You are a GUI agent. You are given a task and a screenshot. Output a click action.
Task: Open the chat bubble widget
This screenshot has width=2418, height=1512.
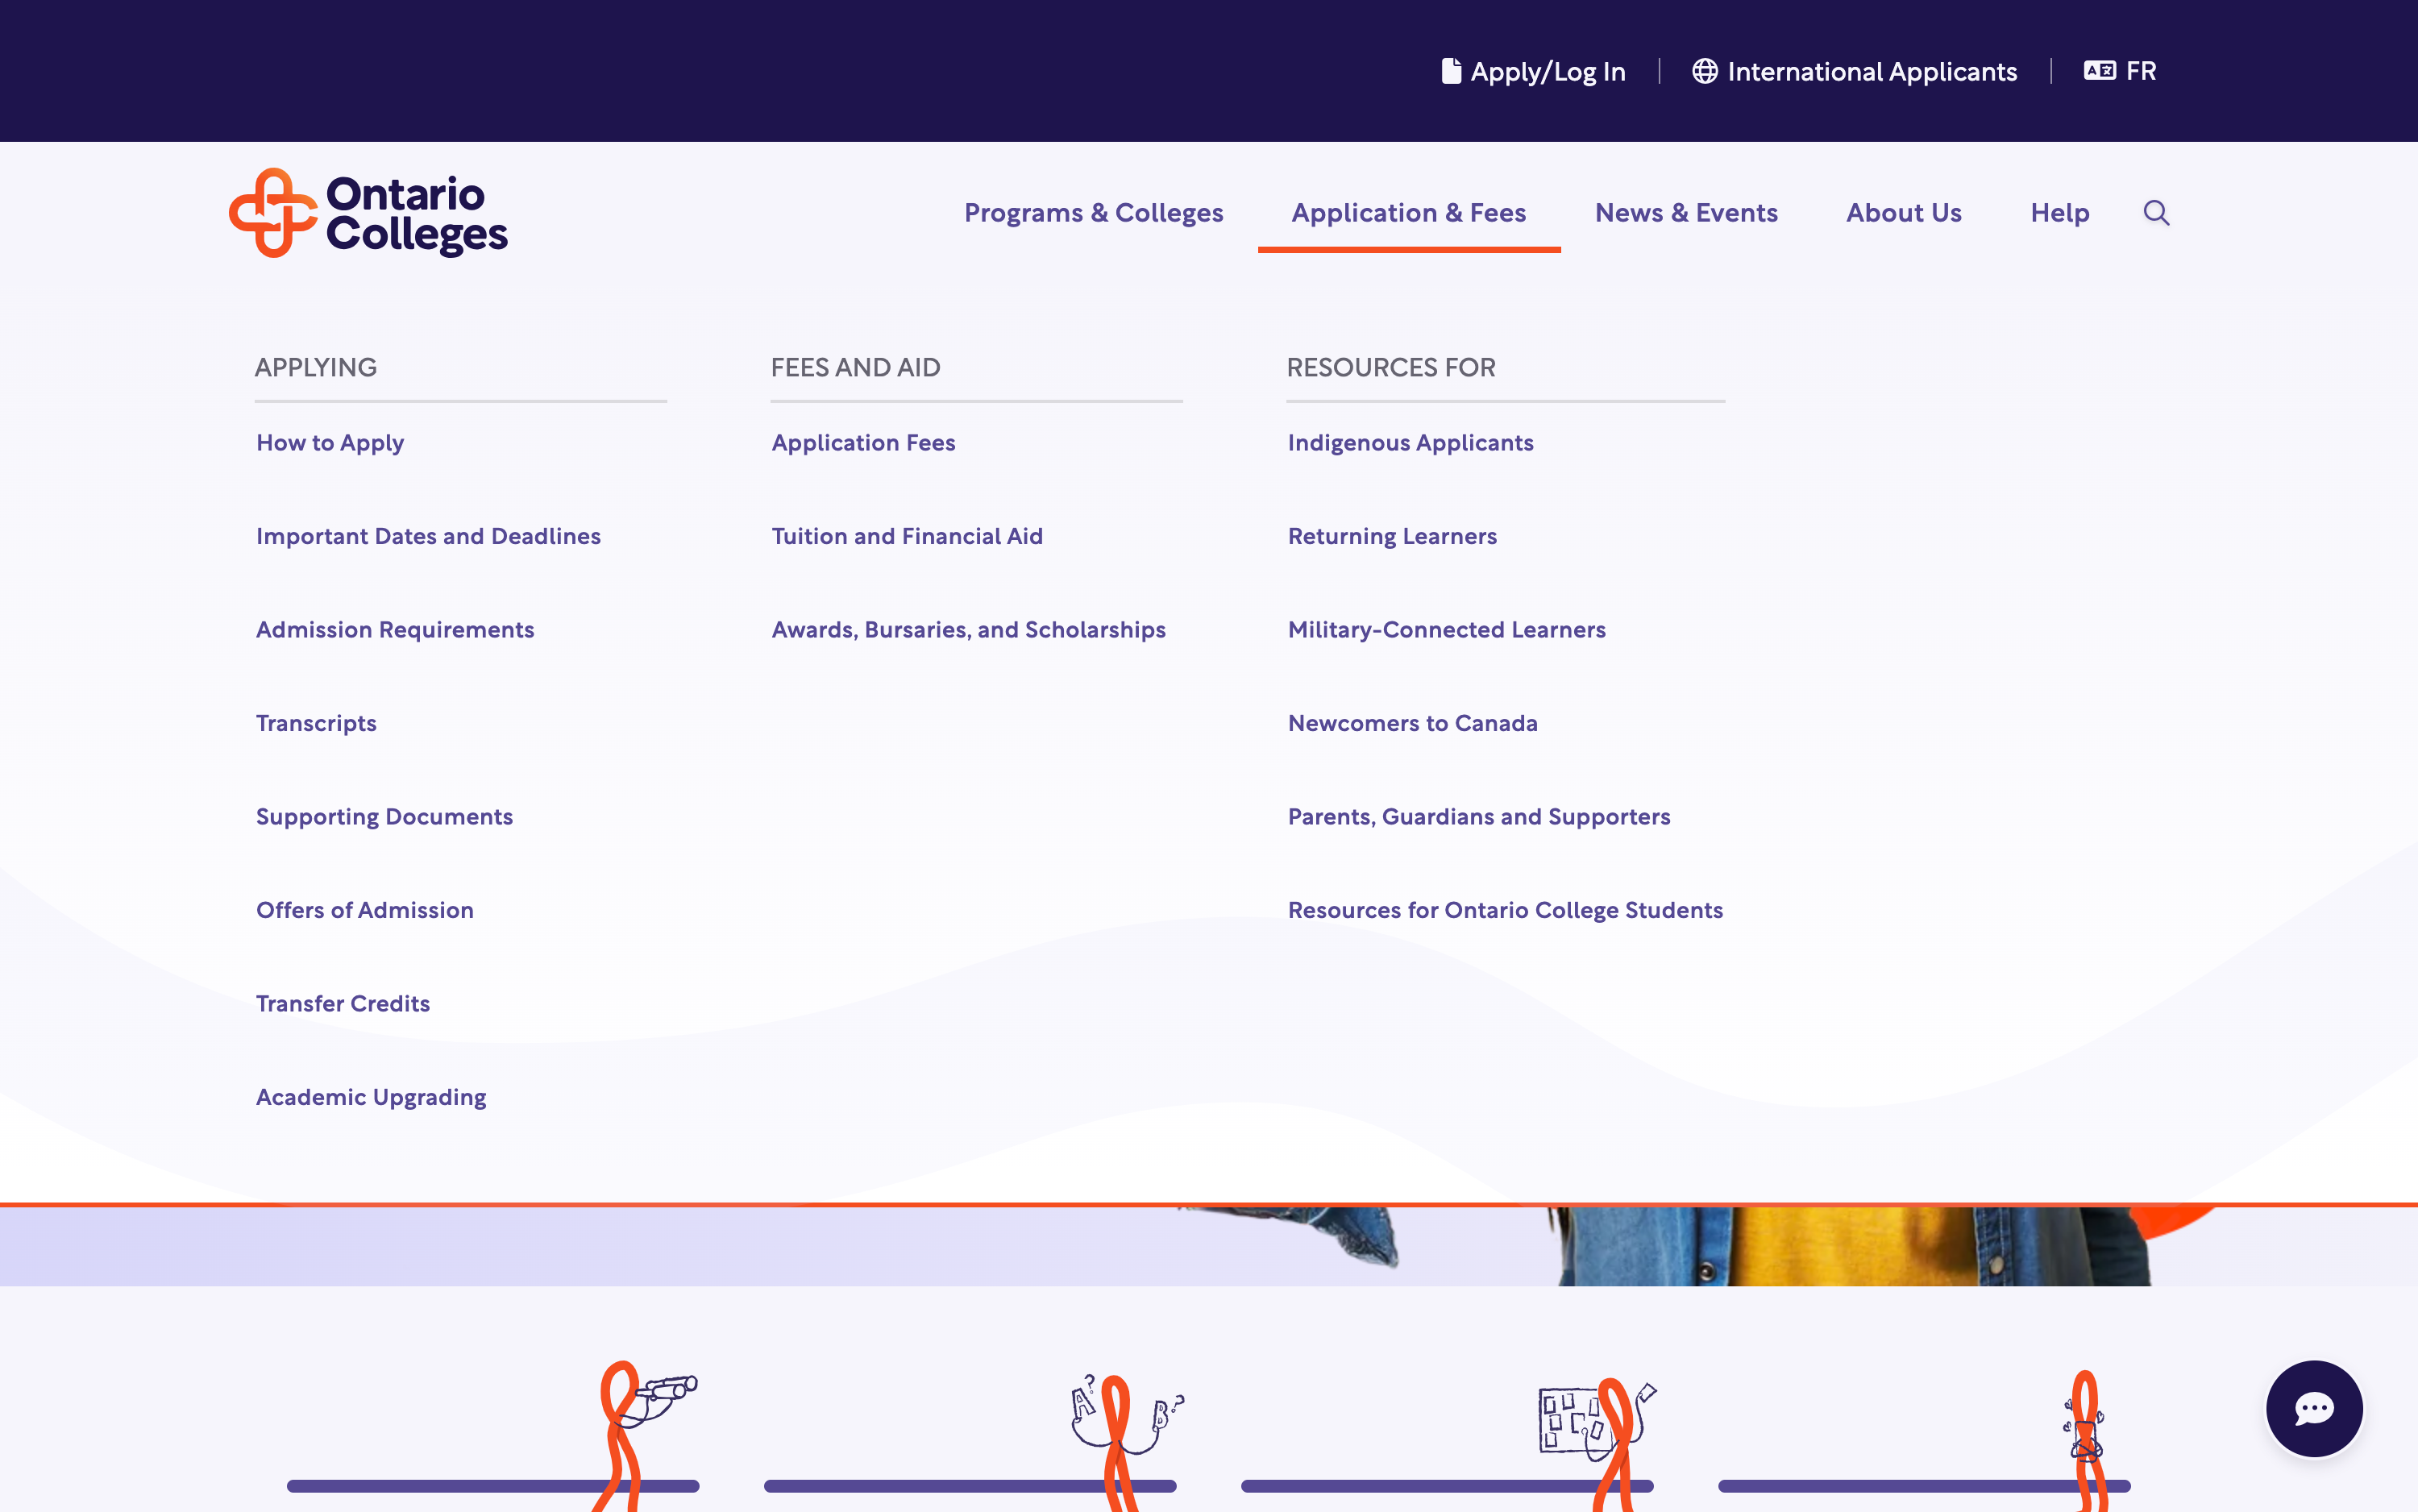pos(2313,1408)
